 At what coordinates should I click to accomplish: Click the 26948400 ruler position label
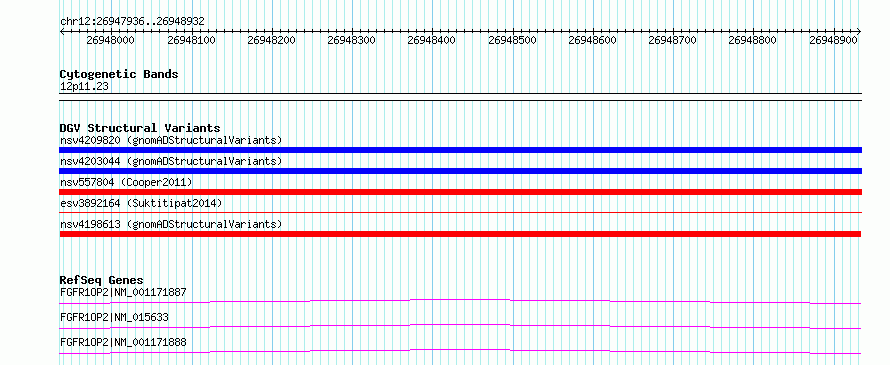[x=431, y=41]
